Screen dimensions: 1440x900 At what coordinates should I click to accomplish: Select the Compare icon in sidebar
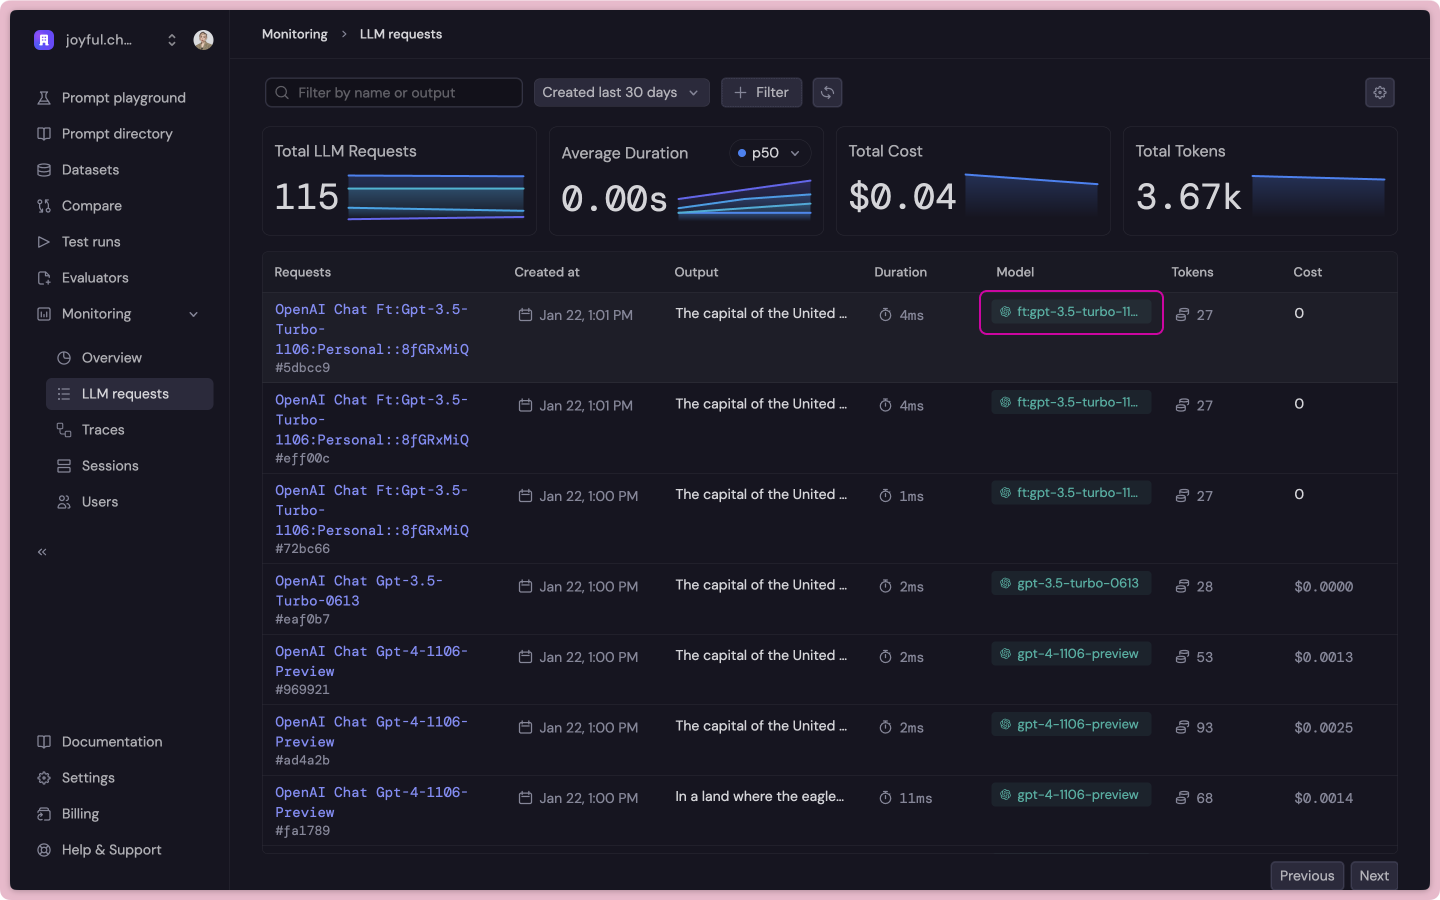click(44, 205)
